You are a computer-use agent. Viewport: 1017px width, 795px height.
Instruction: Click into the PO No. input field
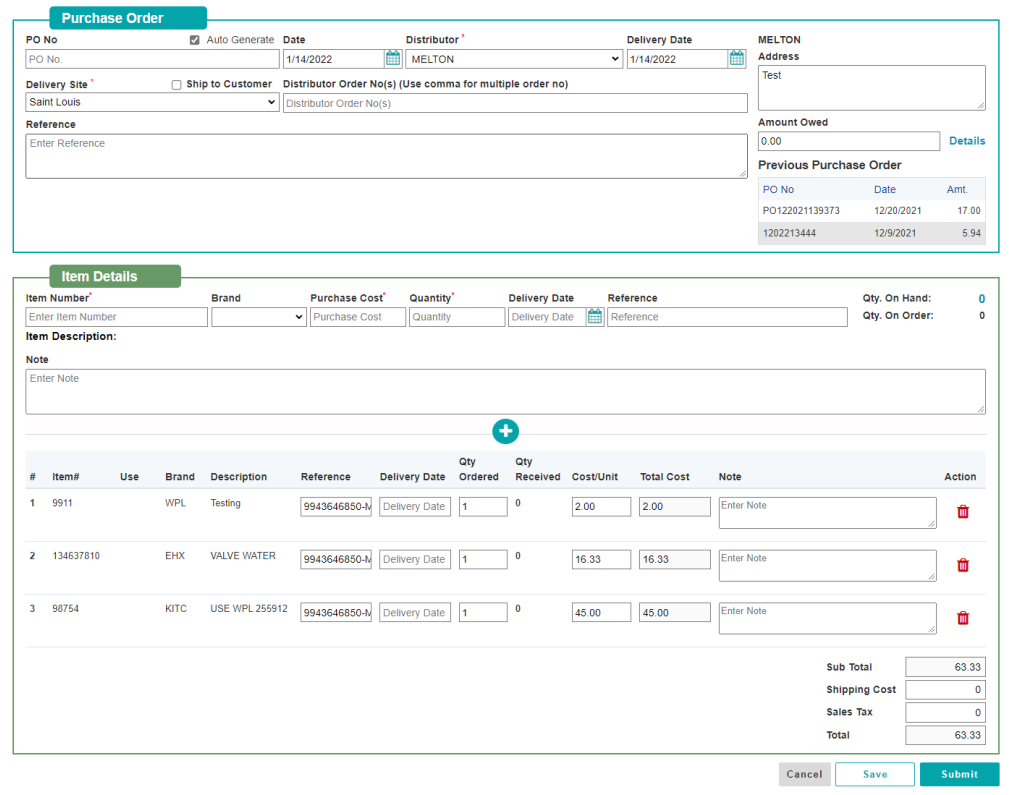152,59
